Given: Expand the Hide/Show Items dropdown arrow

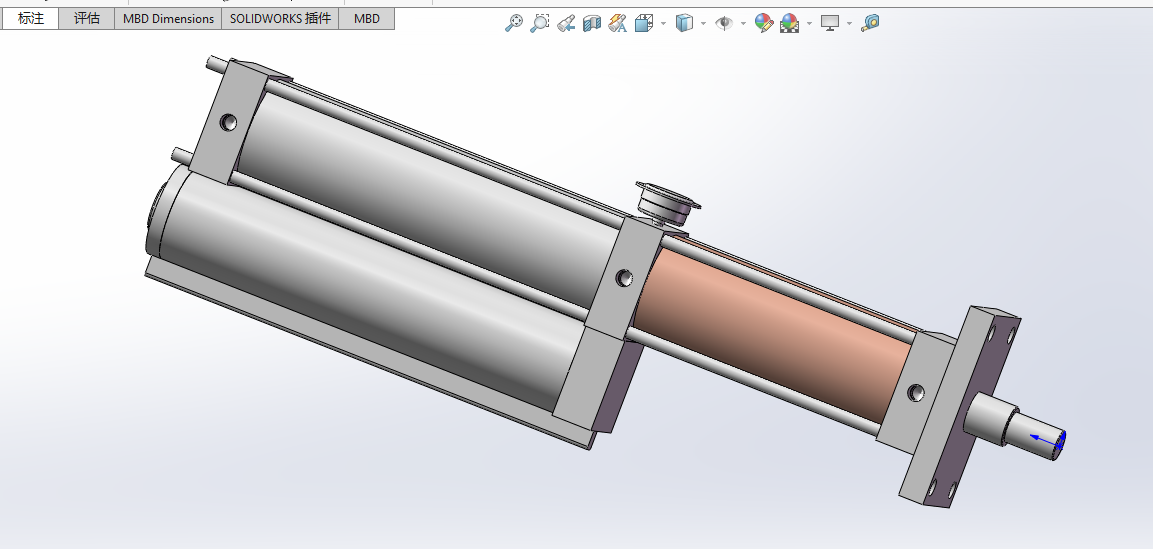Looking at the screenshot, I should click(x=743, y=24).
